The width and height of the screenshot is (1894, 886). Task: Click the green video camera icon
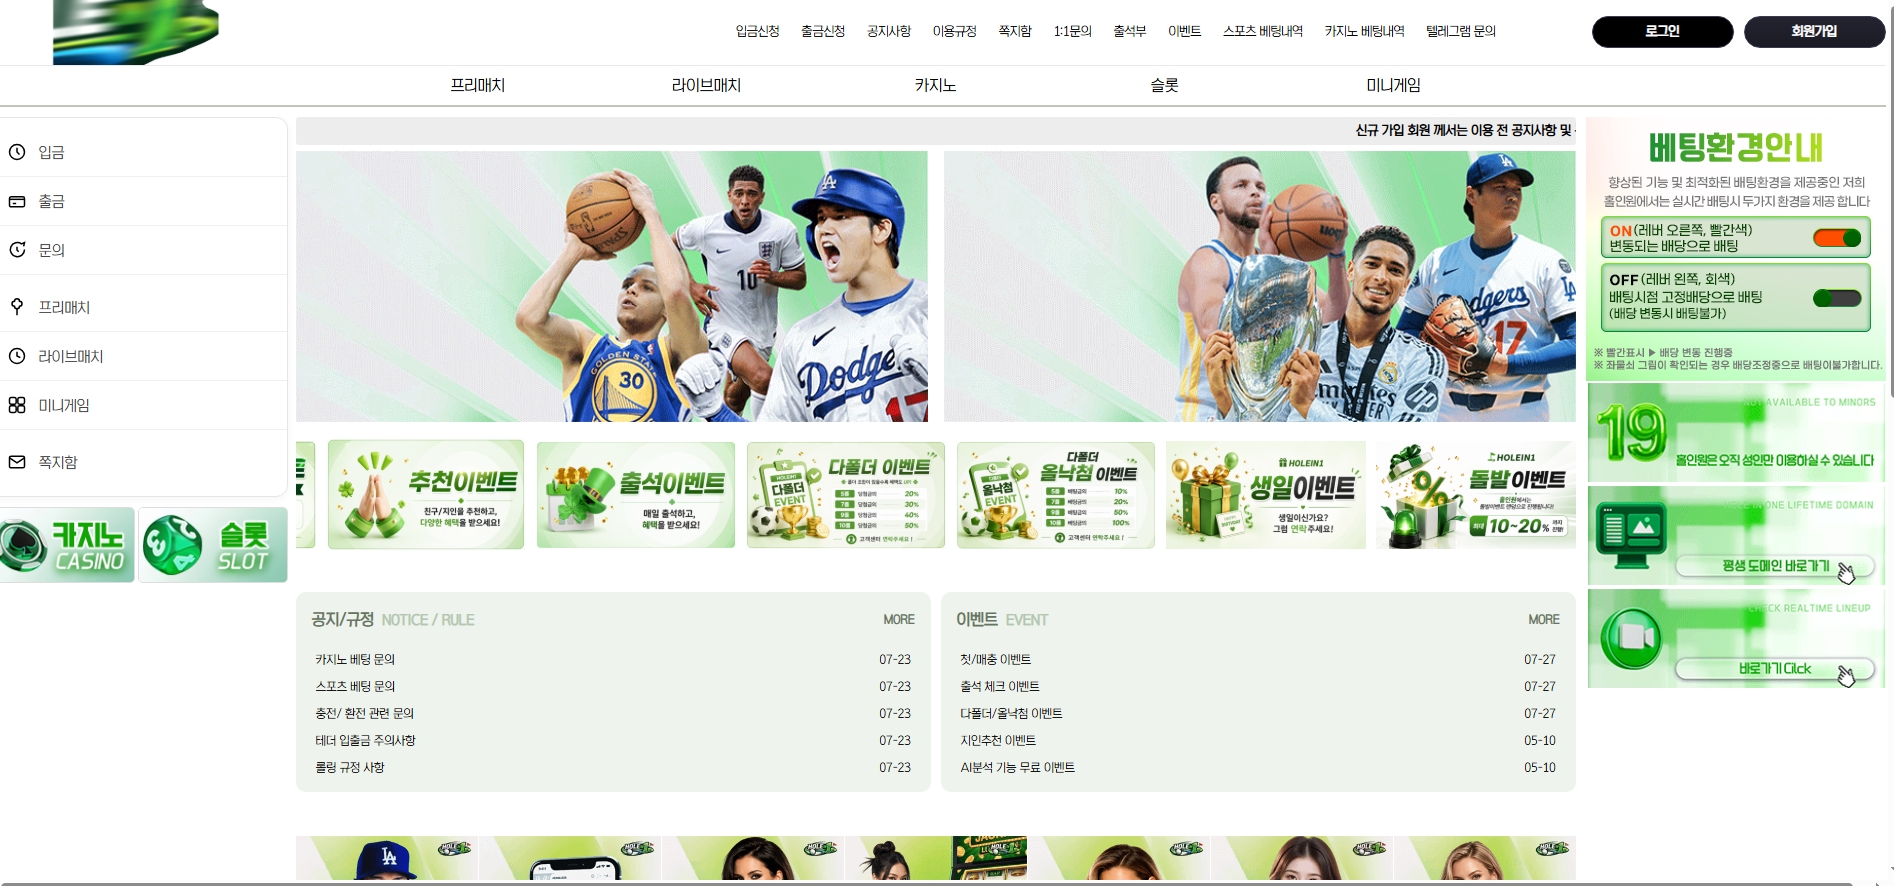(1631, 638)
